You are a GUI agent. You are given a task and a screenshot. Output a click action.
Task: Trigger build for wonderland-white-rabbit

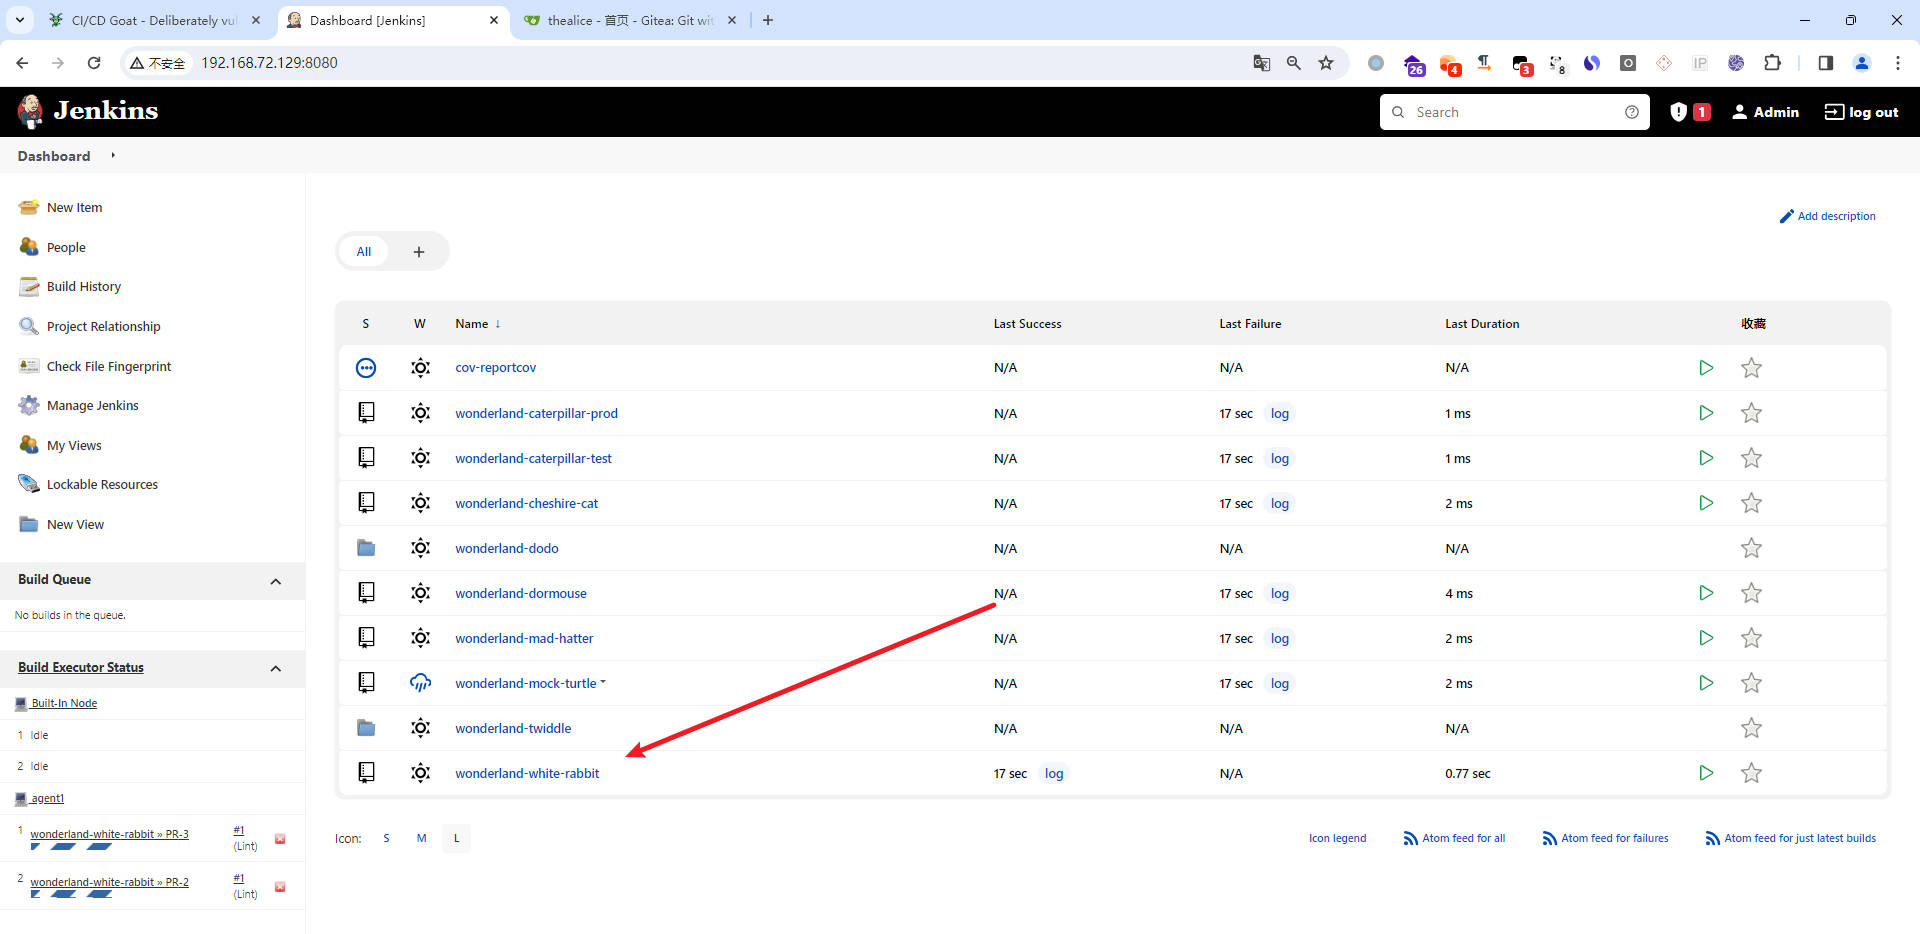pos(1706,773)
